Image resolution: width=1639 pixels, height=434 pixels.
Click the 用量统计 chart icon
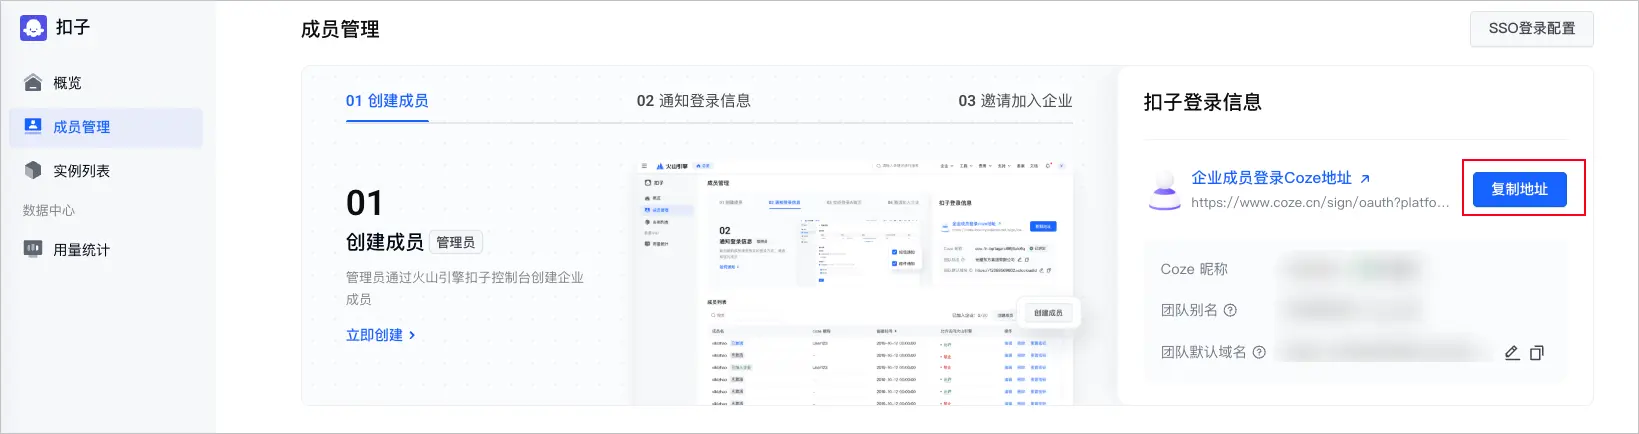coord(33,249)
